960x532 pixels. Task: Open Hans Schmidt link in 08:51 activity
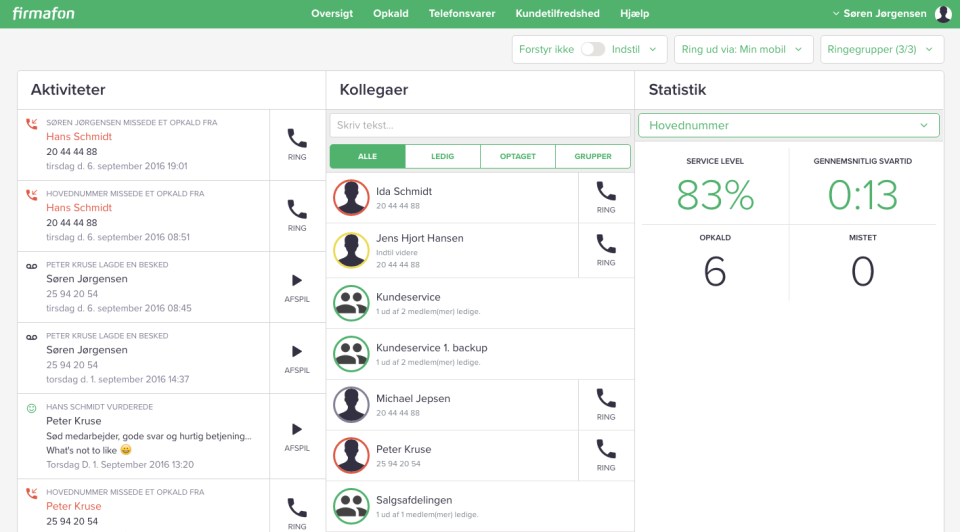pyautogui.click(x=79, y=208)
